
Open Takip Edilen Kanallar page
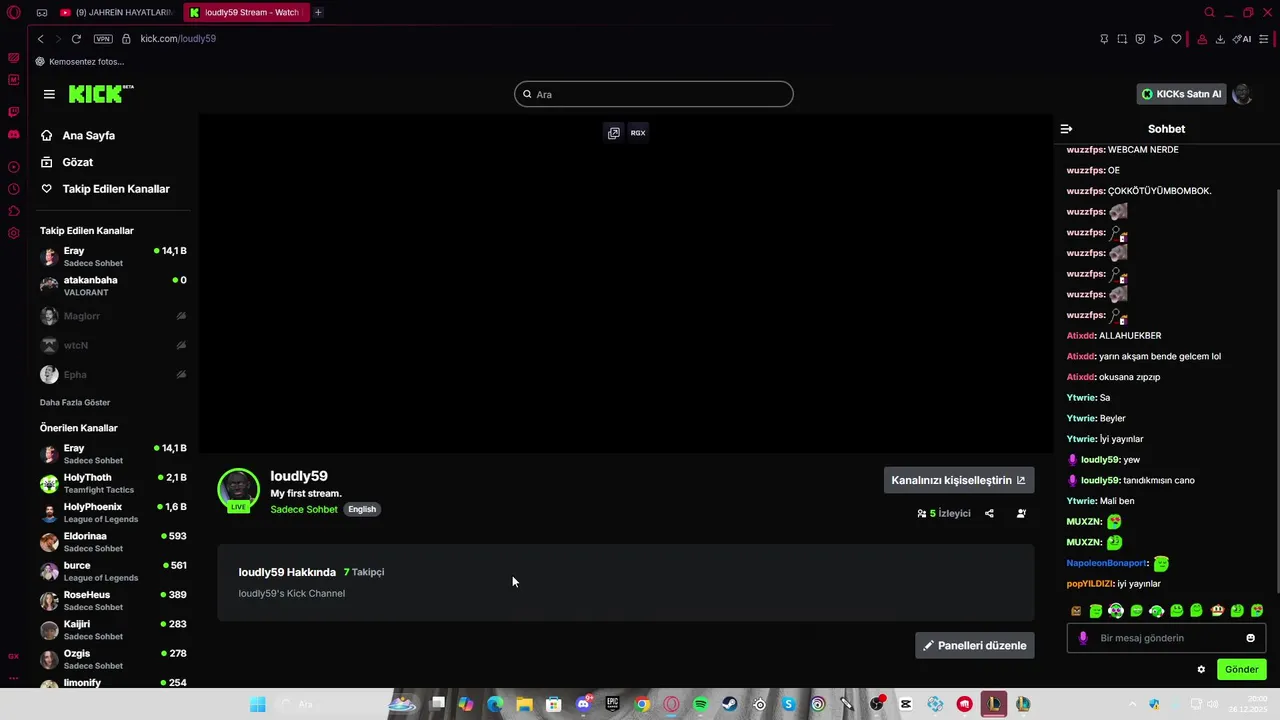[116, 189]
